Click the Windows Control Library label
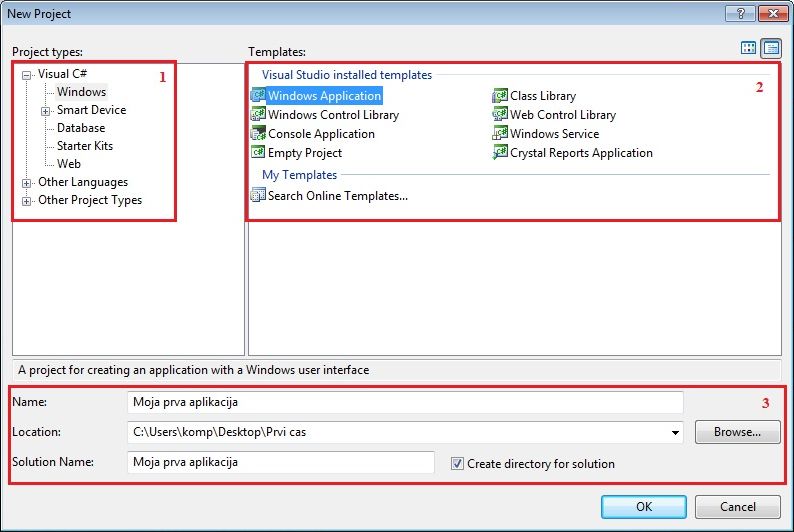 [333, 115]
